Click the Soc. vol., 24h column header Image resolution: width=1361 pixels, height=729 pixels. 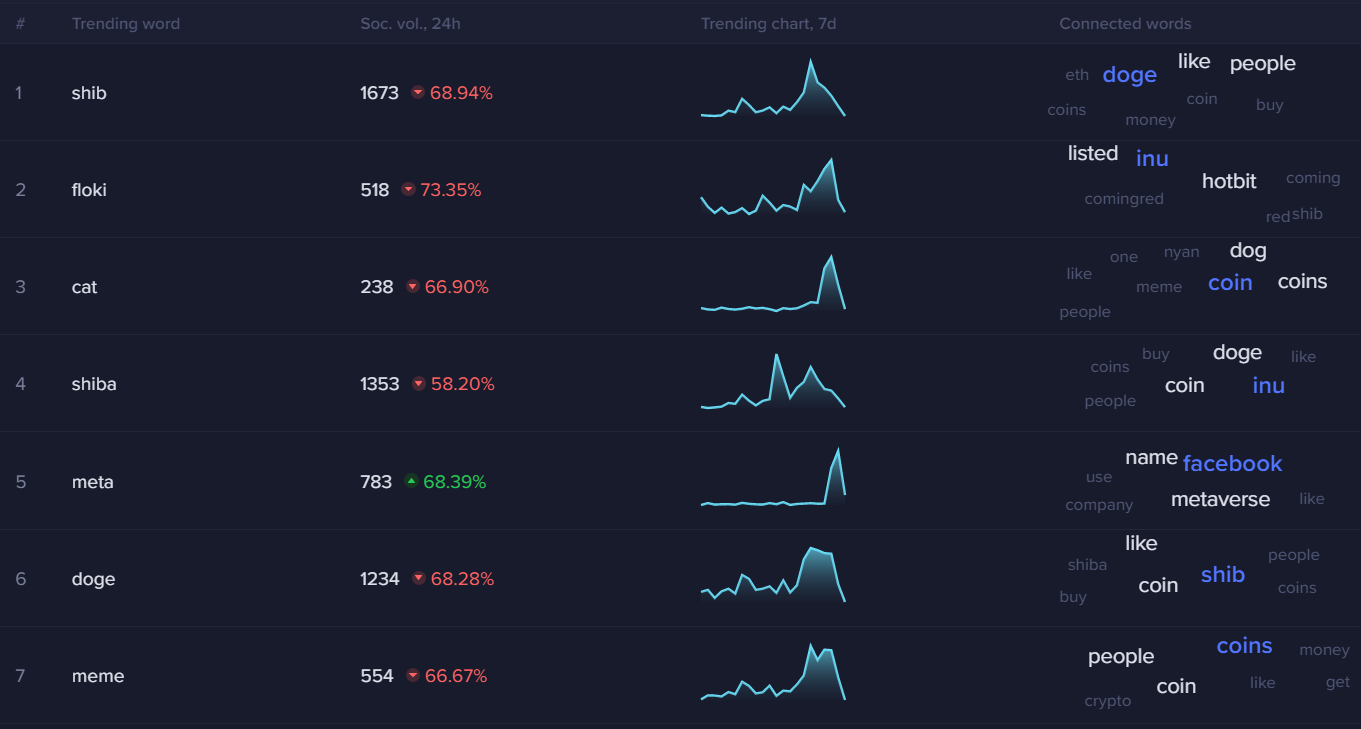point(410,23)
